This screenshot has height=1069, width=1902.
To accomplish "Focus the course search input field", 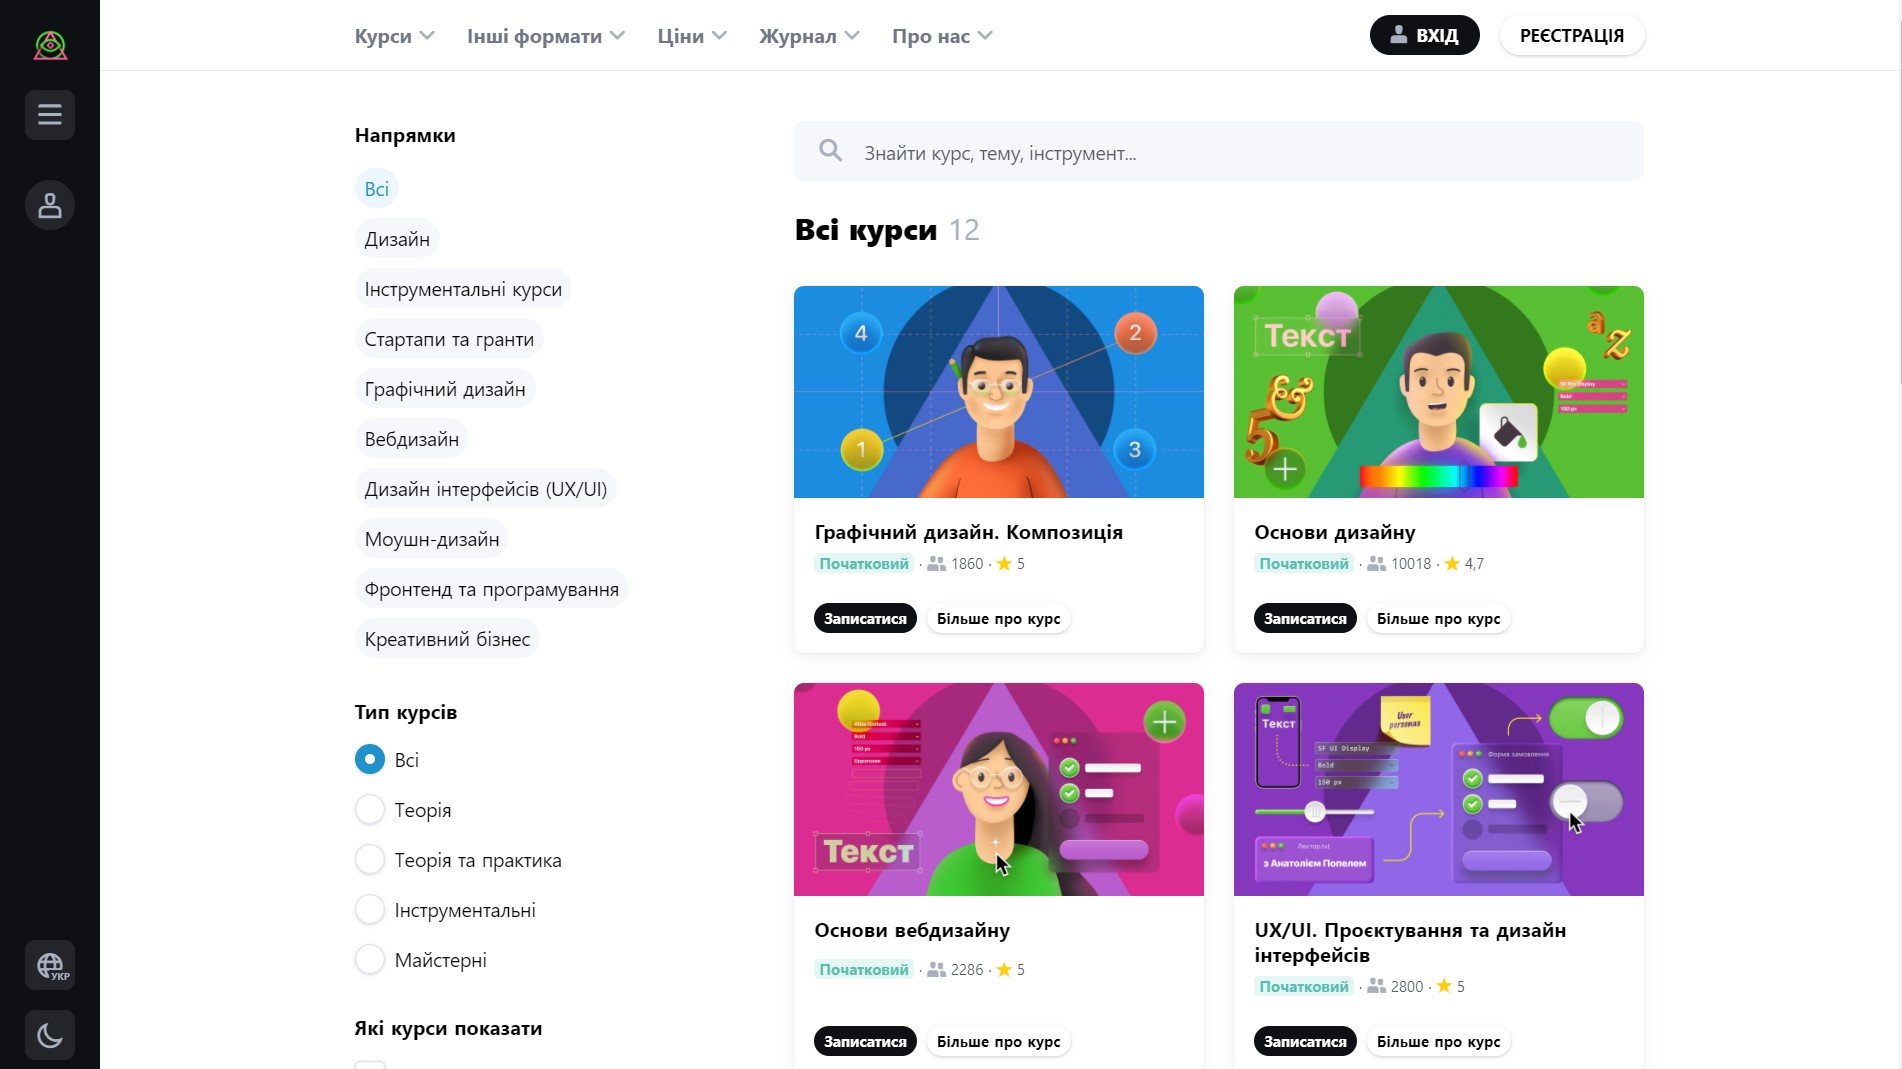I will pos(1218,152).
